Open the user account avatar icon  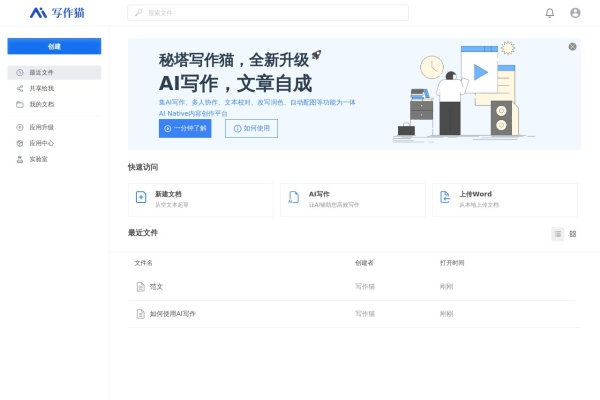tap(575, 13)
